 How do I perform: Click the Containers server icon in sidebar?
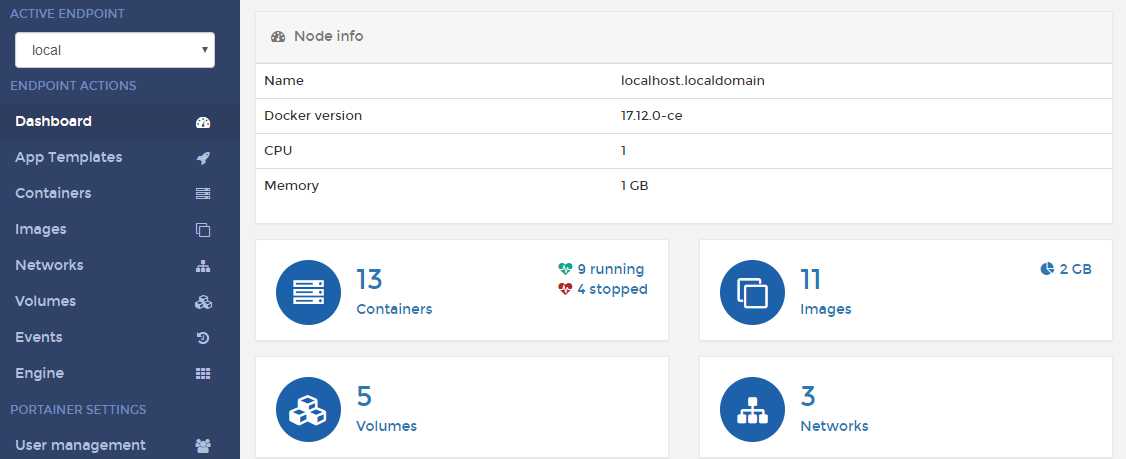[203, 194]
